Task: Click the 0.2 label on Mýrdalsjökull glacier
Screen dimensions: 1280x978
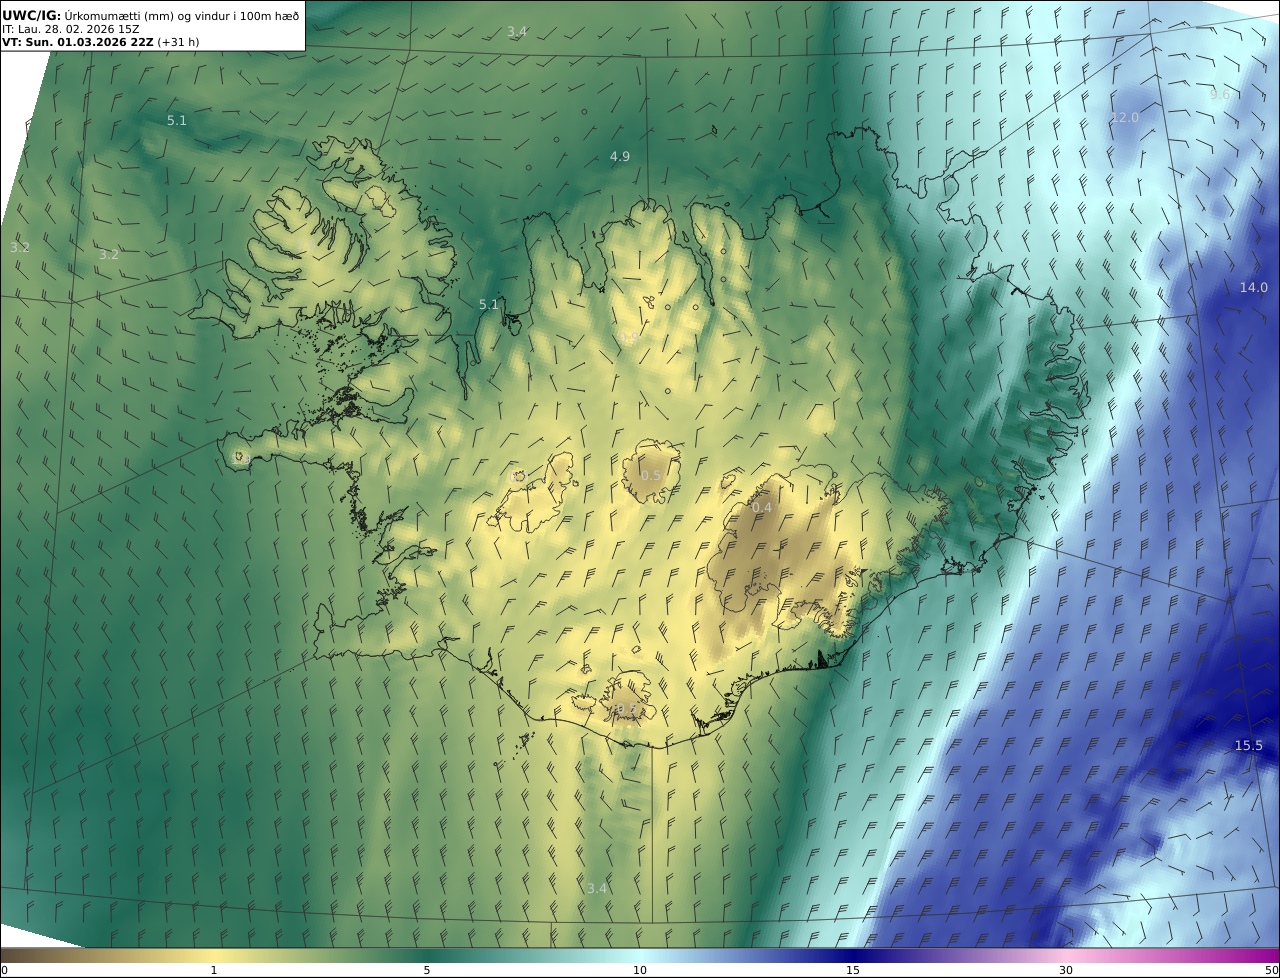Action: 626,708
